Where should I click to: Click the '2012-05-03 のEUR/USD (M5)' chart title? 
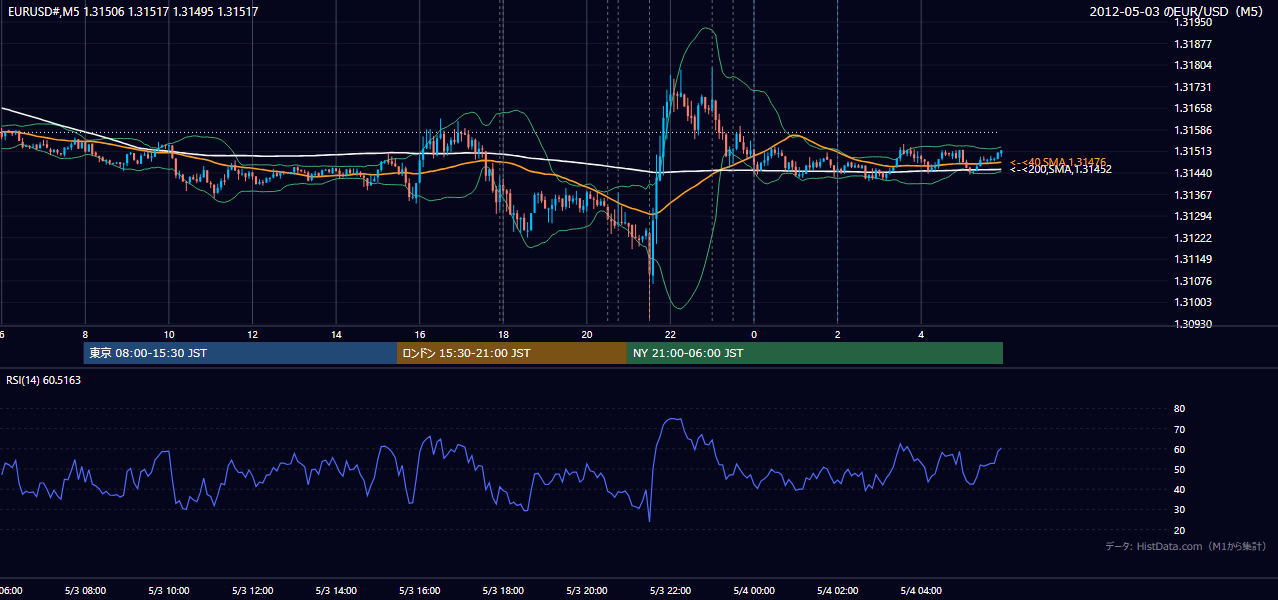point(1177,11)
